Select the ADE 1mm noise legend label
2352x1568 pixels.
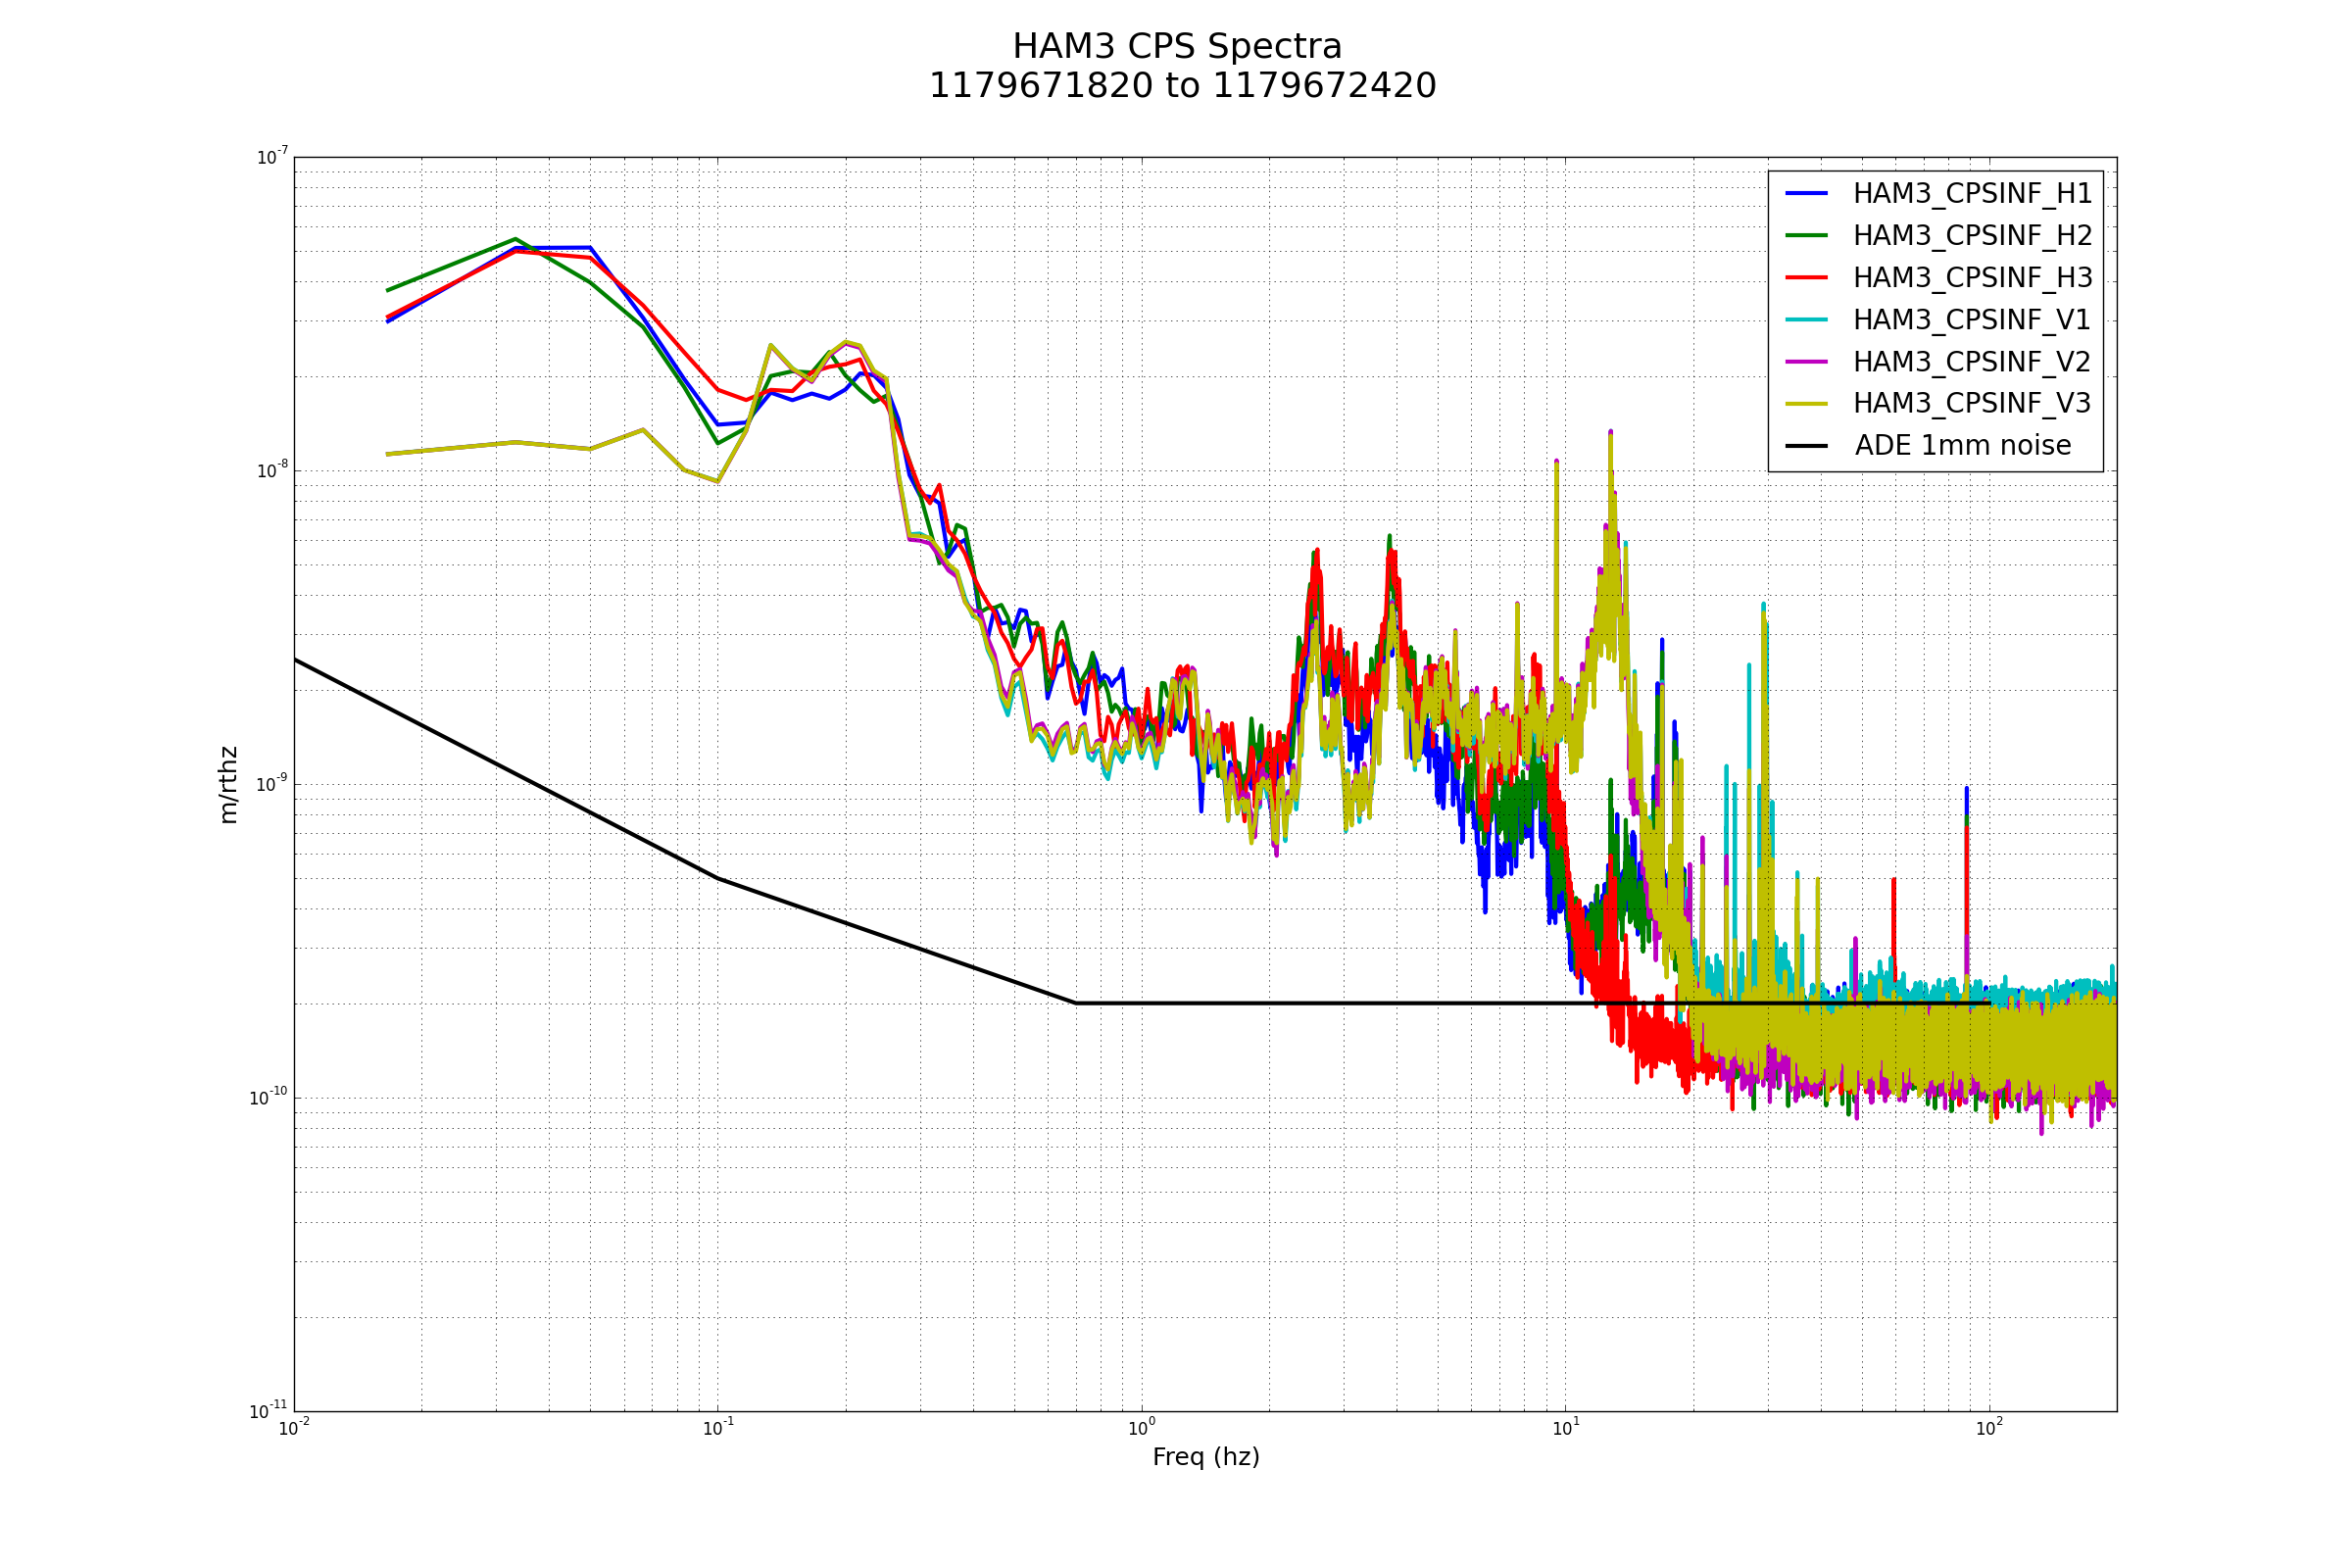click(1962, 446)
